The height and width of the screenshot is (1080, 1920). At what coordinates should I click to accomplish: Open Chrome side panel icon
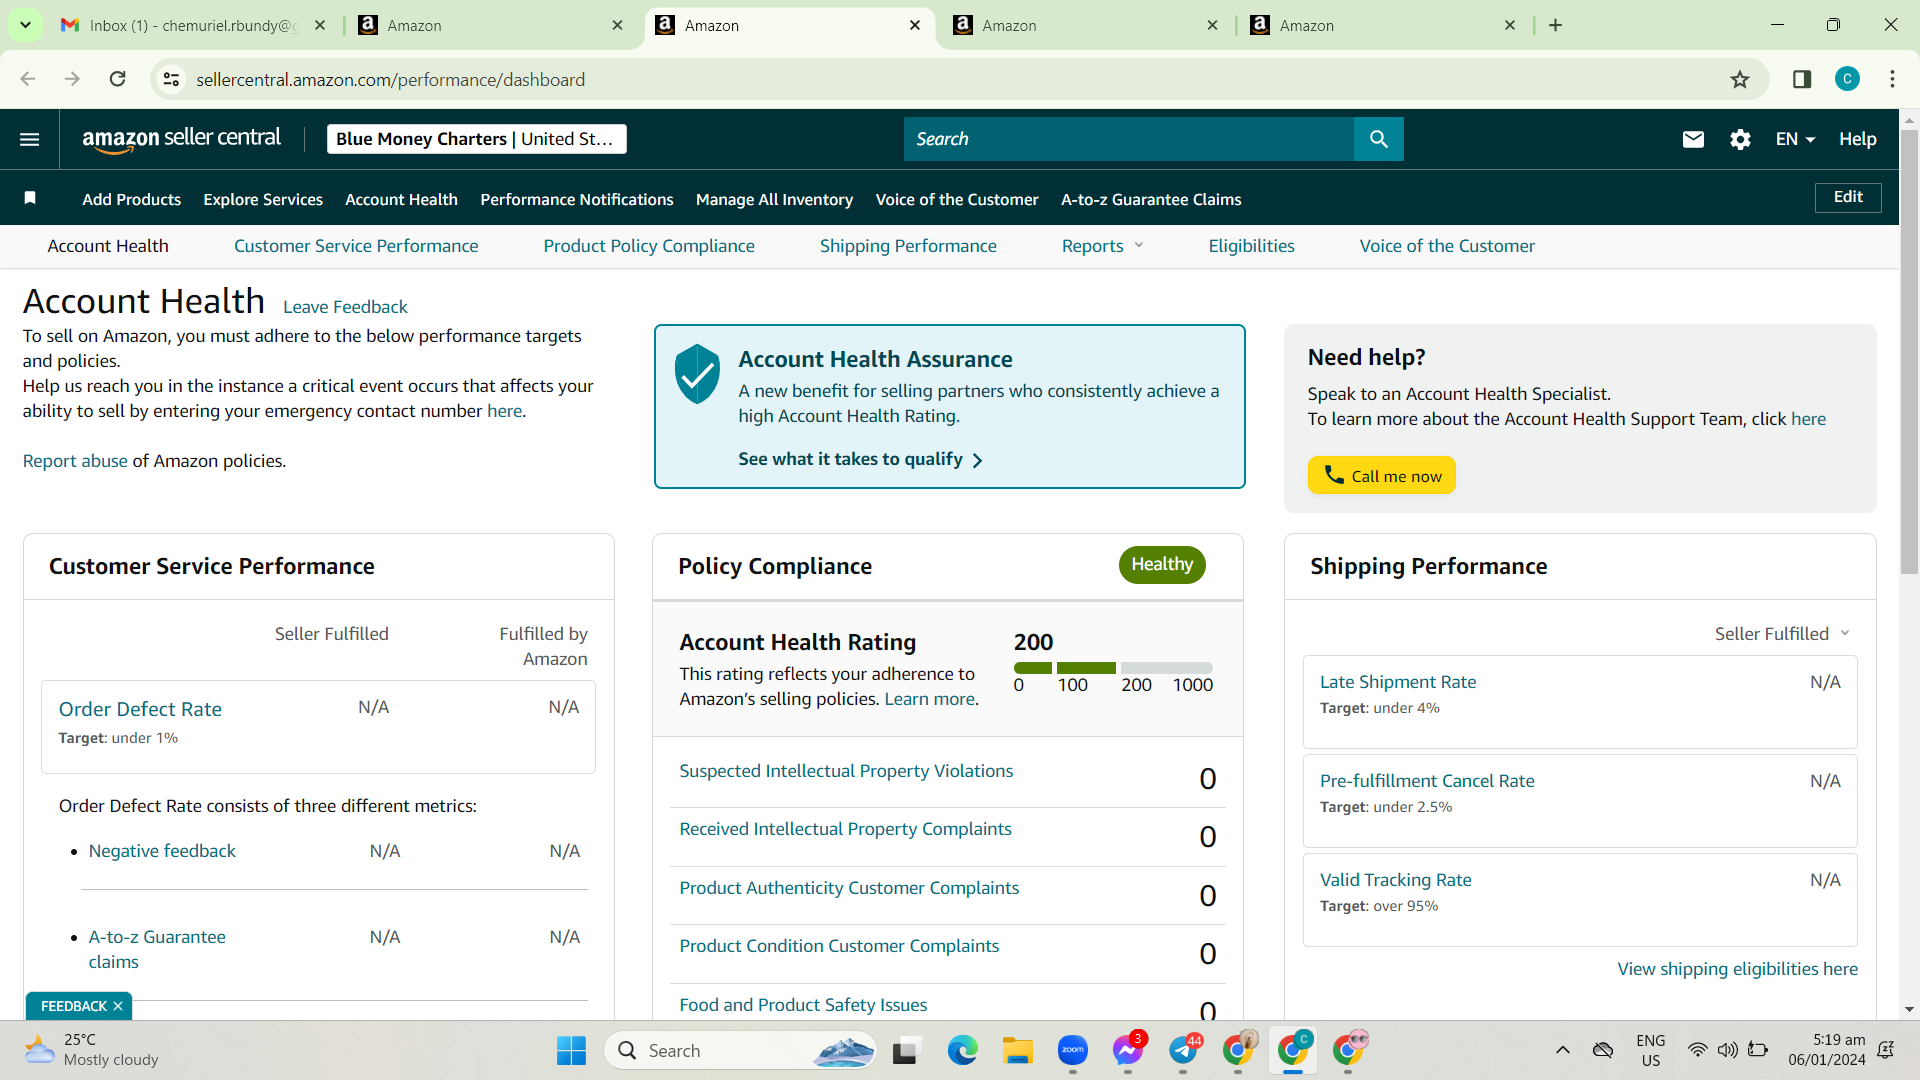tap(1802, 79)
